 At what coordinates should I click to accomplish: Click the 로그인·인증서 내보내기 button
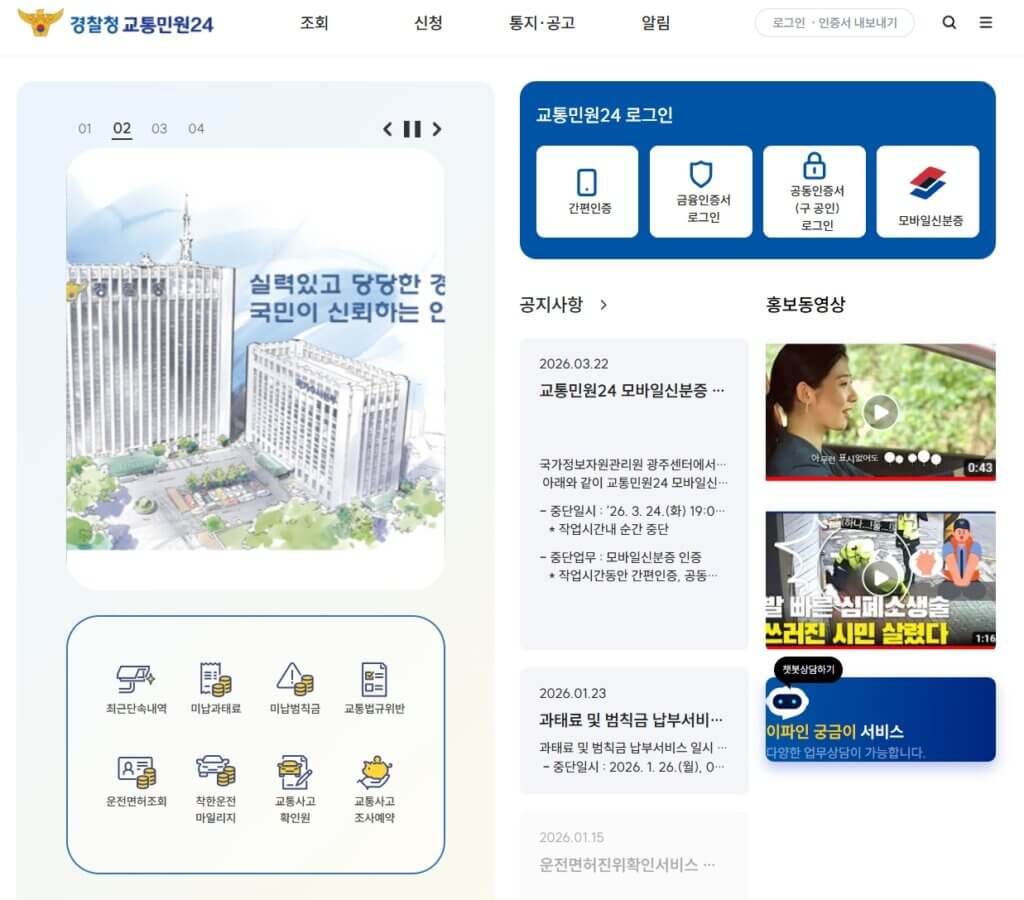[832, 22]
